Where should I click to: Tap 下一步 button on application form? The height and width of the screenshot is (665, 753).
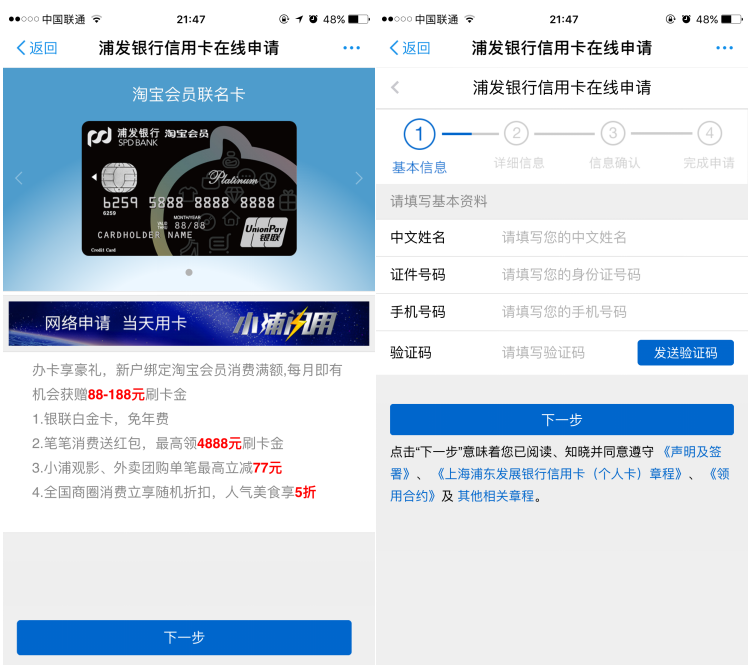pos(561,420)
